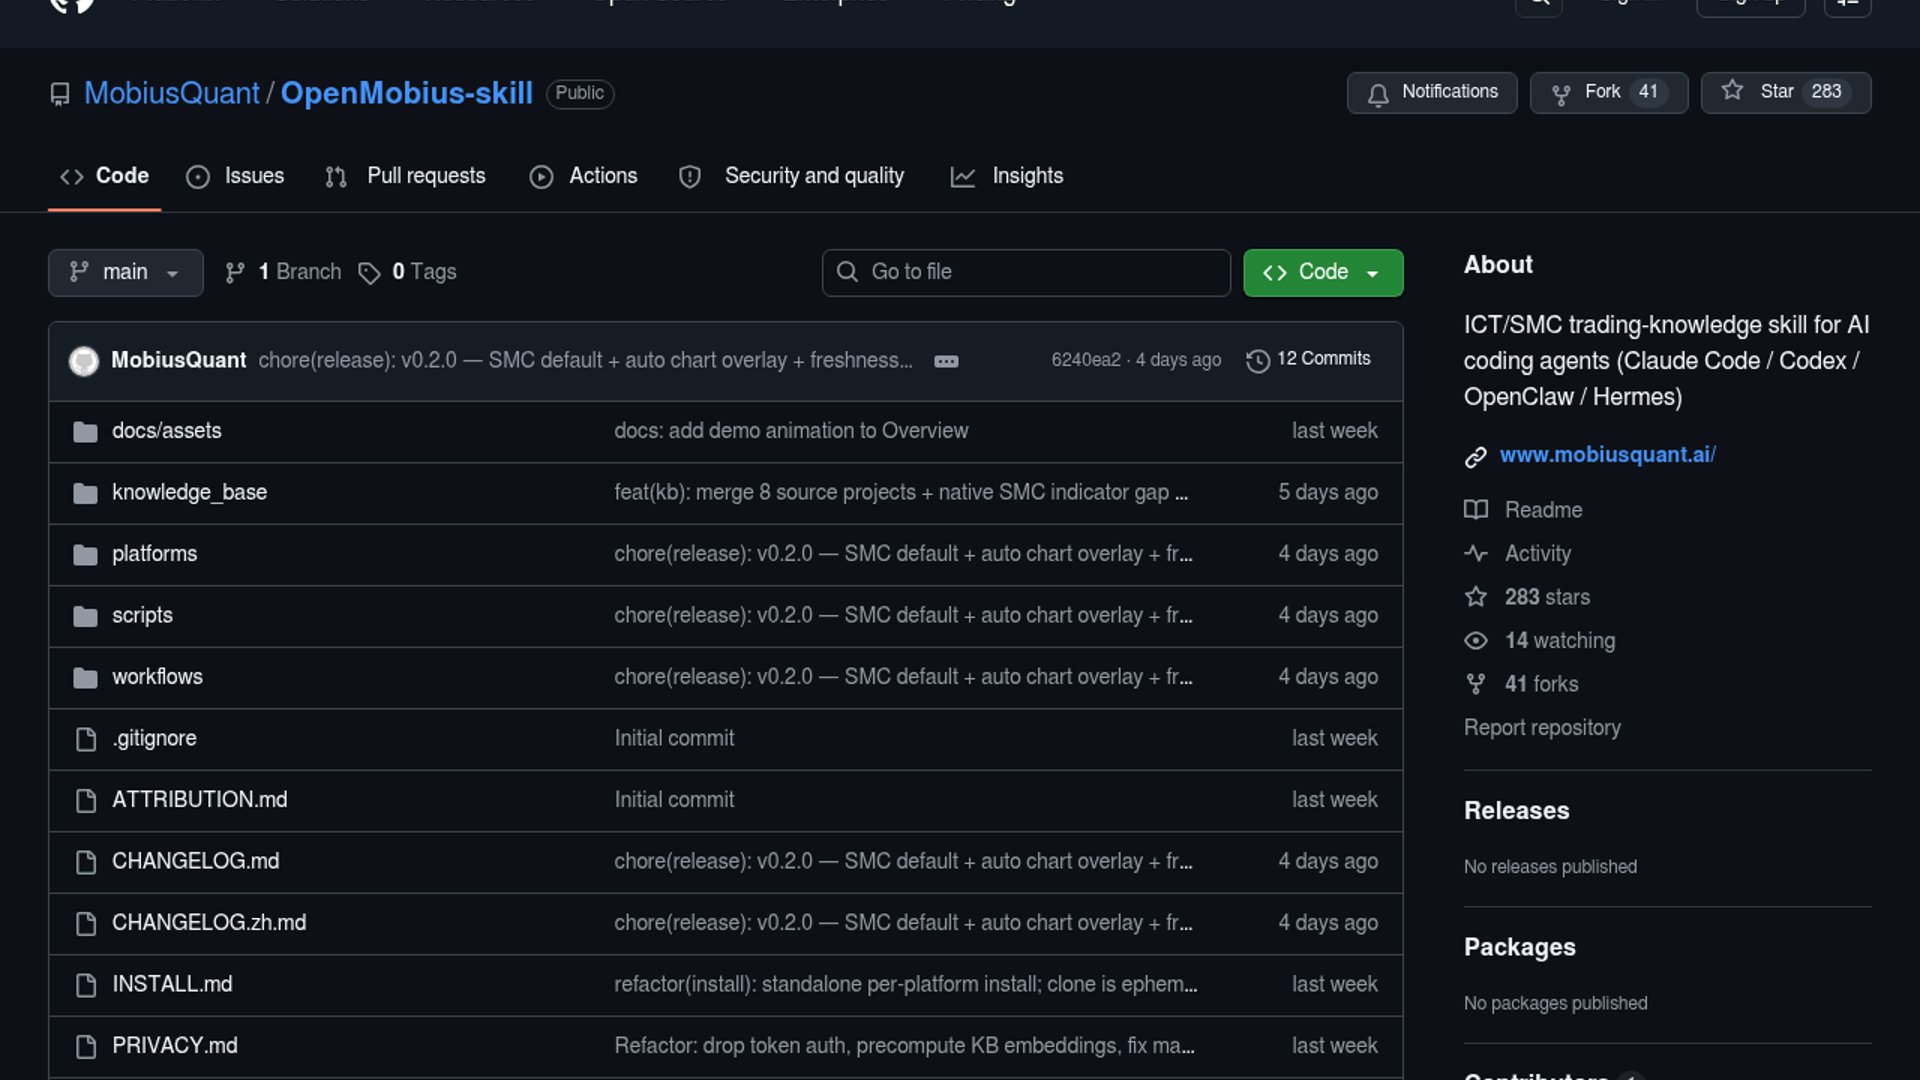Screen dimensions: 1920x1080
Task: Open the docs/assets folder
Action: tap(166, 431)
